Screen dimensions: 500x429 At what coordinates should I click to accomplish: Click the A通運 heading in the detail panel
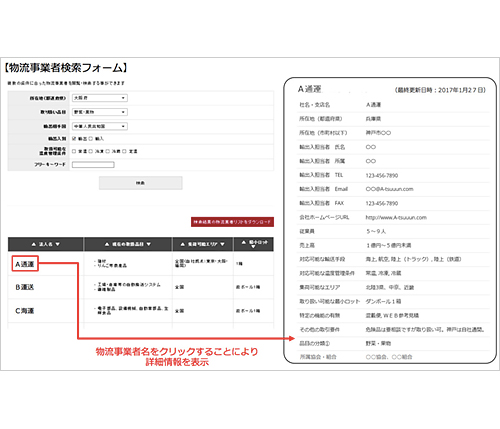coord(310,89)
